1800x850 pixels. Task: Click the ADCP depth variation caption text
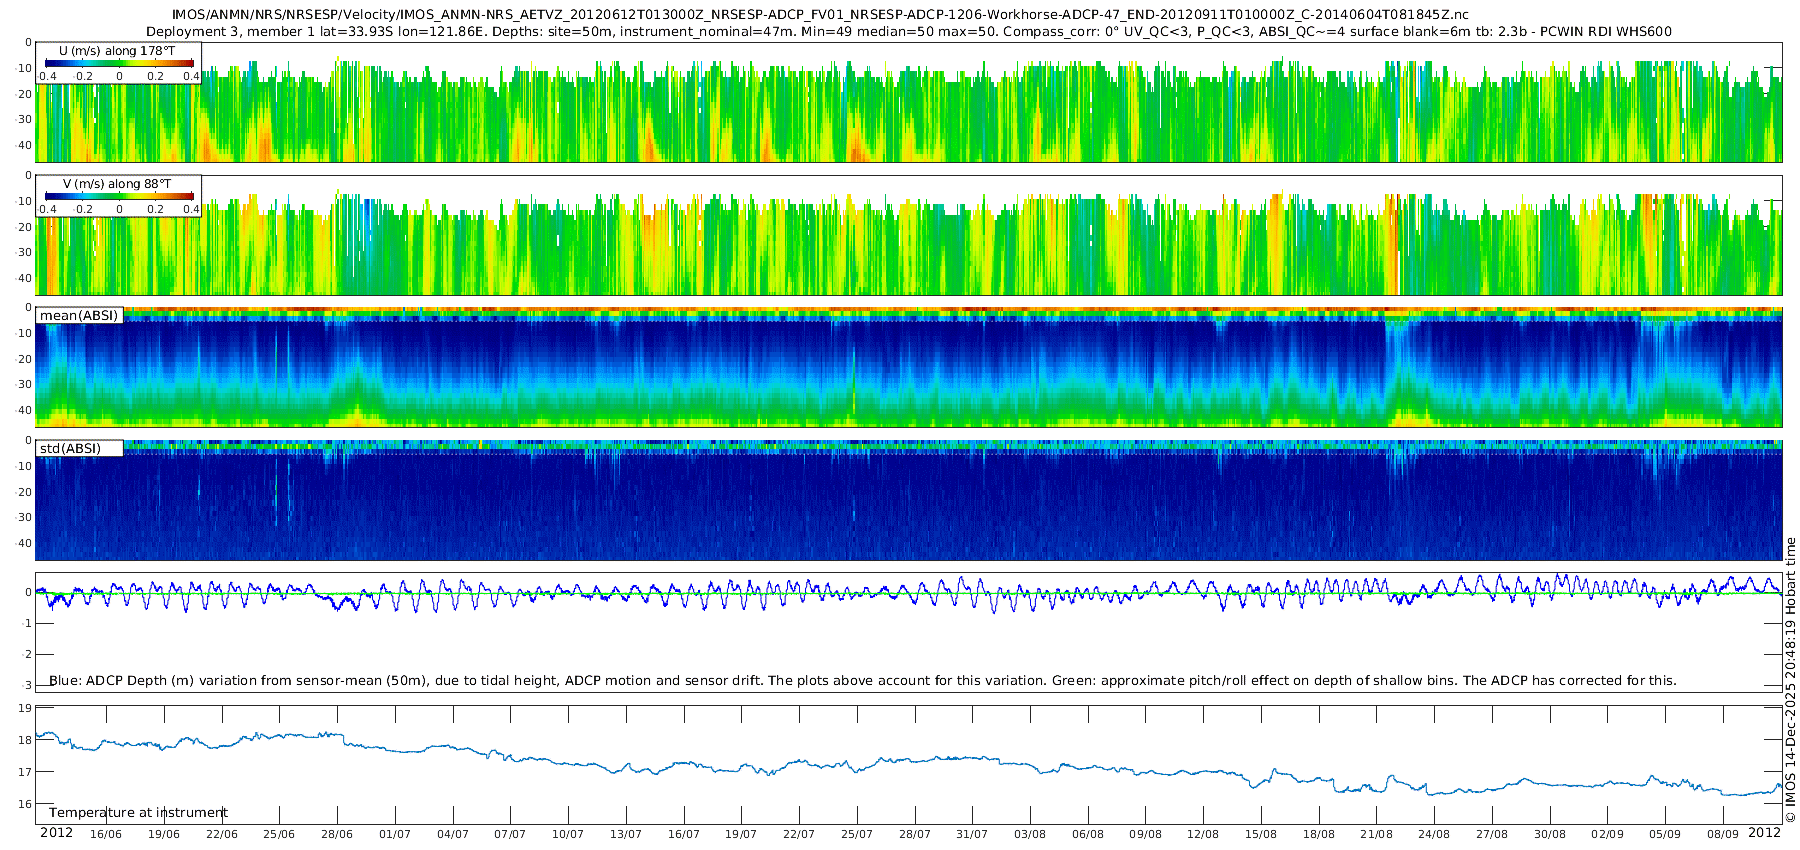tap(862, 680)
